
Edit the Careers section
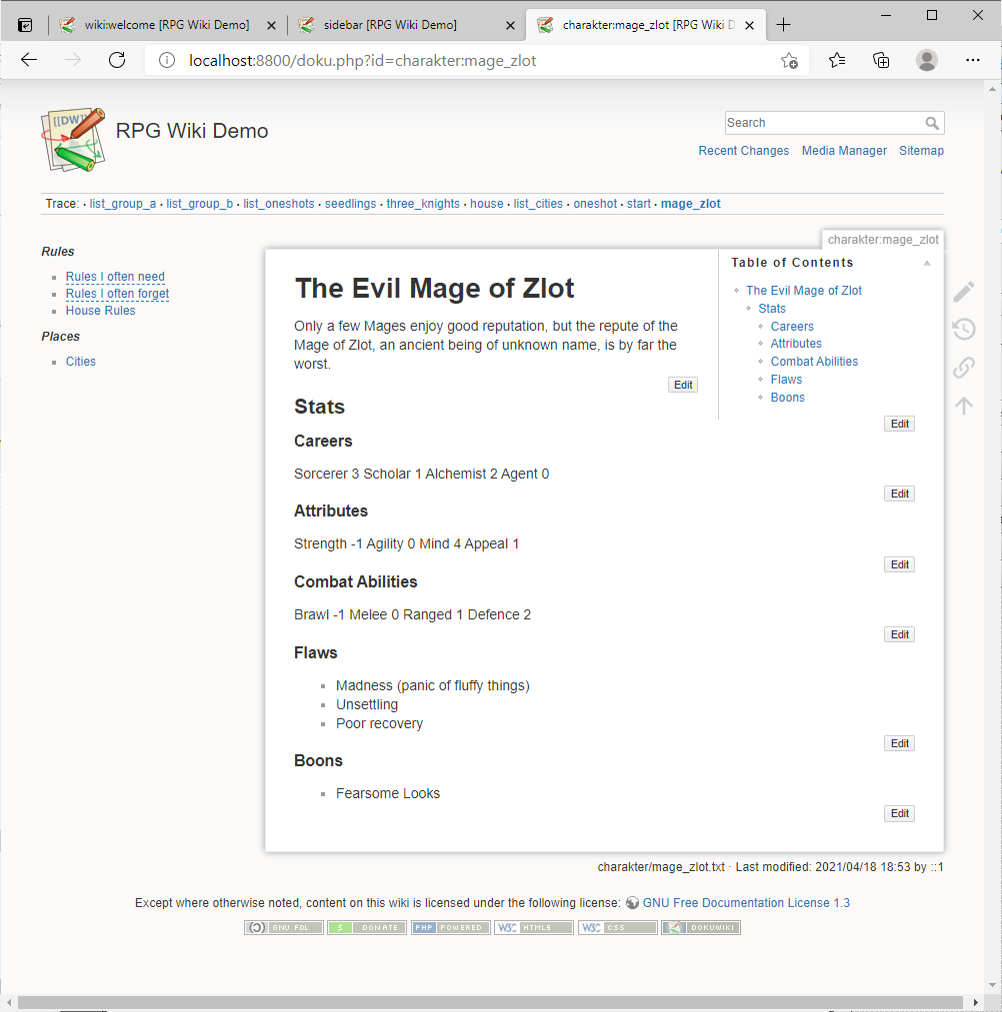coord(899,494)
